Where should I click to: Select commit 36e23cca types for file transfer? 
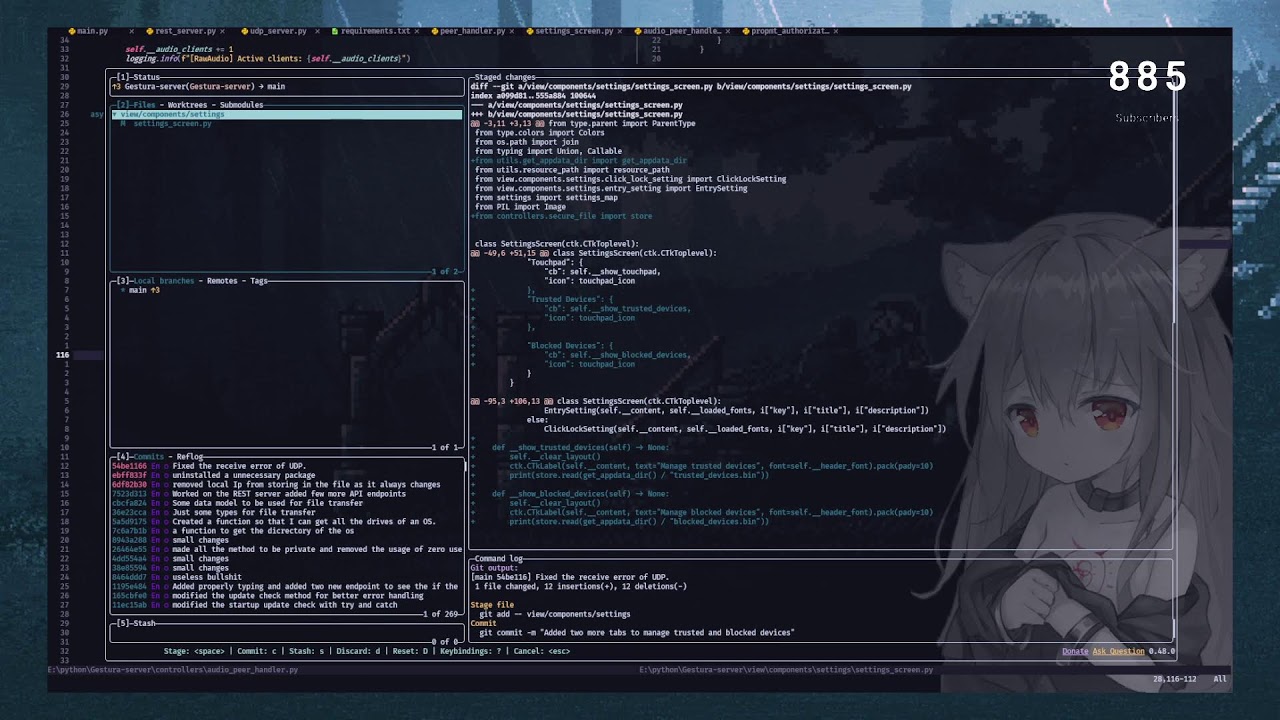(x=287, y=512)
